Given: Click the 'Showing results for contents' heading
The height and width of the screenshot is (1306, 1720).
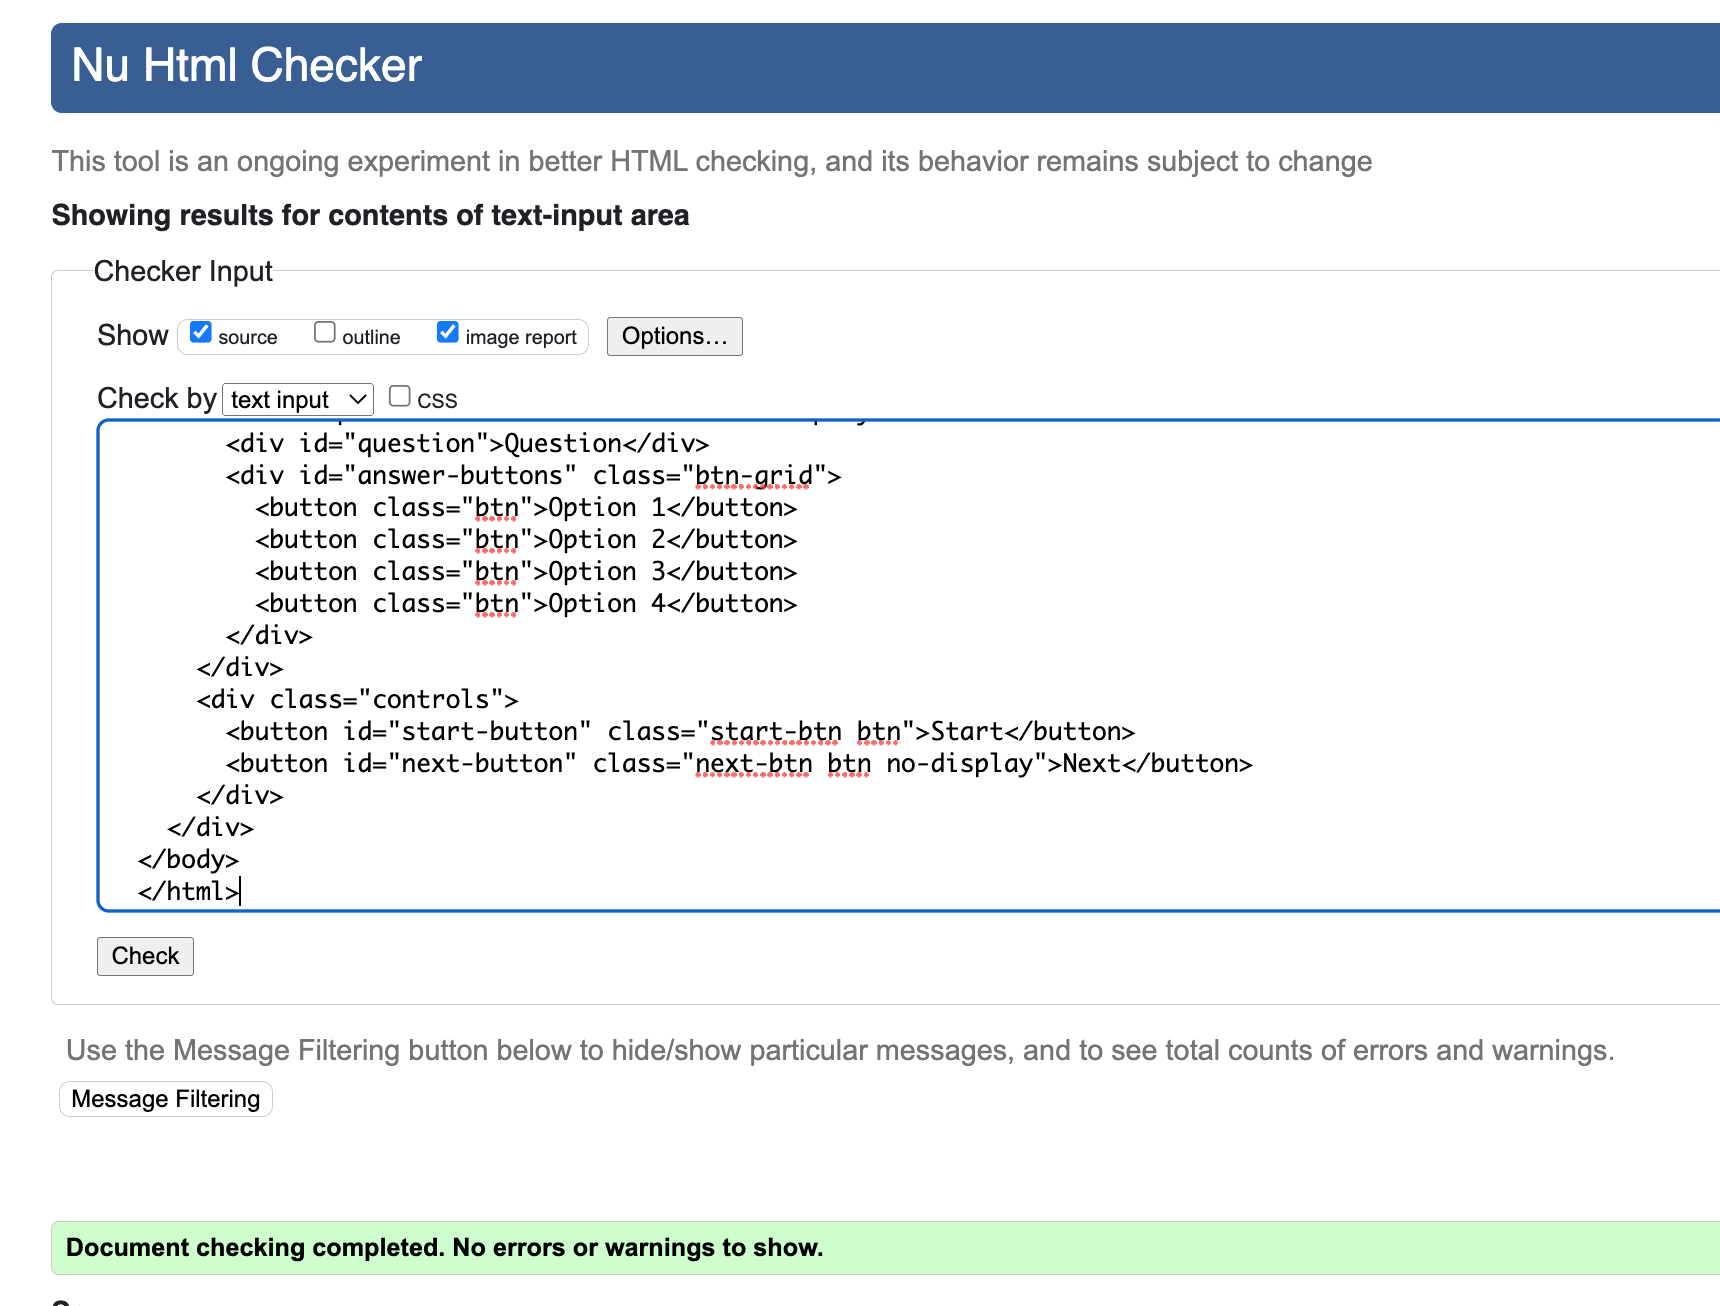Looking at the screenshot, I should coord(370,216).
